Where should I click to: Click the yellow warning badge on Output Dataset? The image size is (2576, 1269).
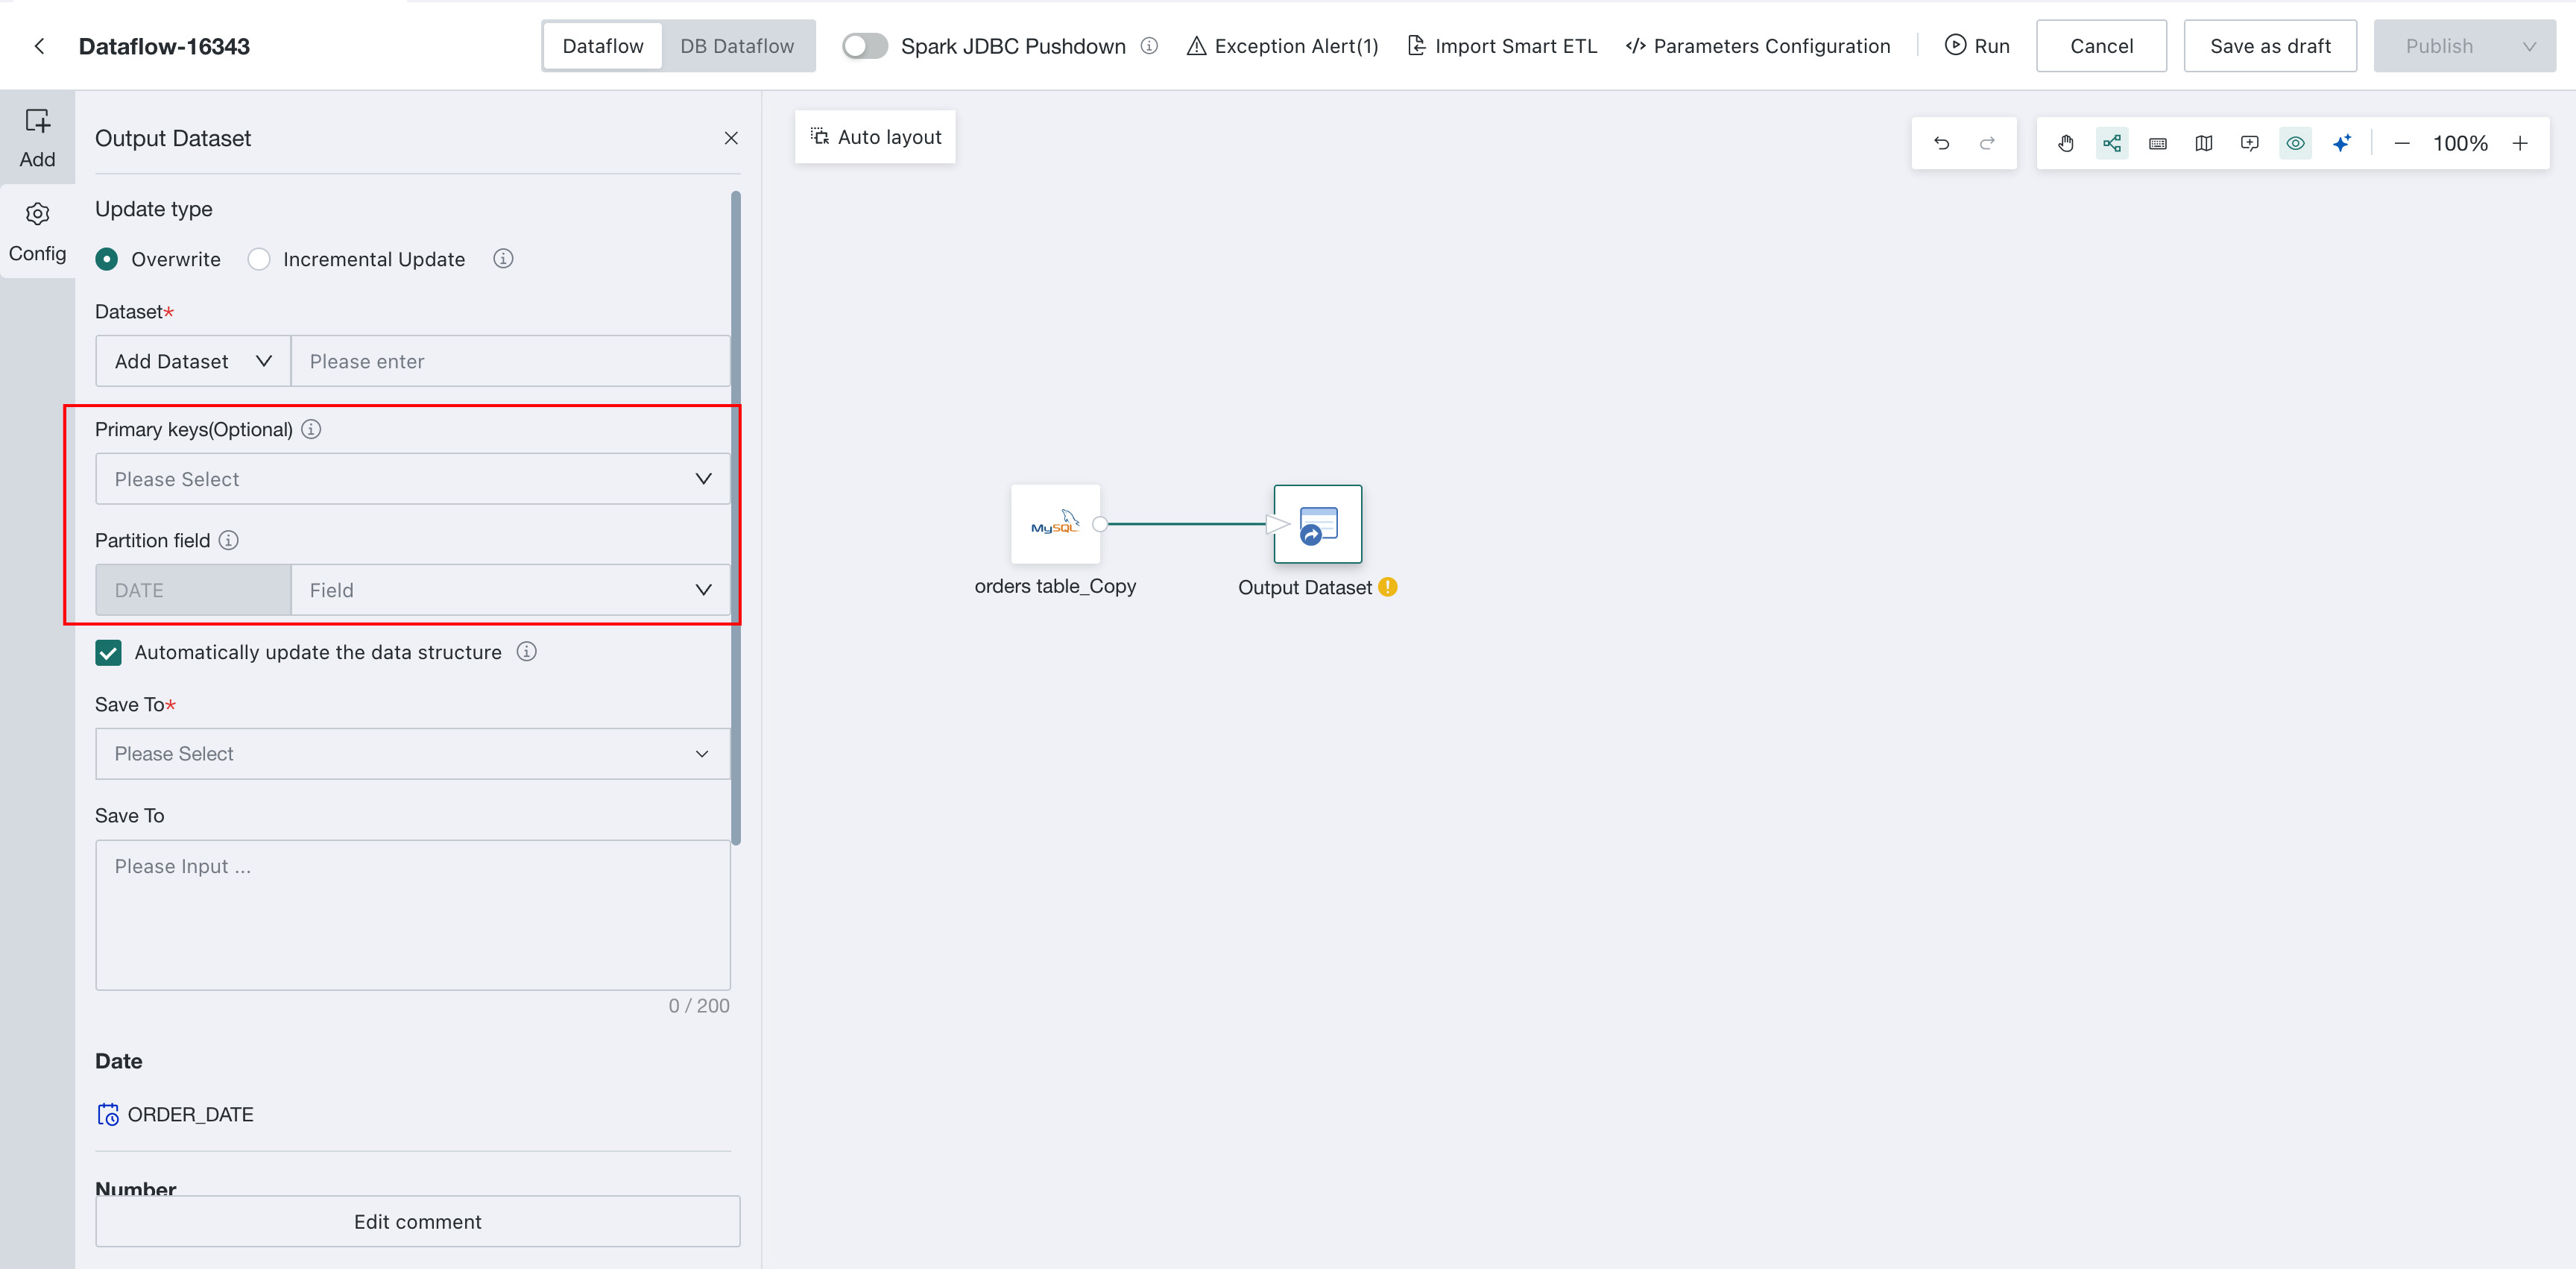(x=1387, y=587)
